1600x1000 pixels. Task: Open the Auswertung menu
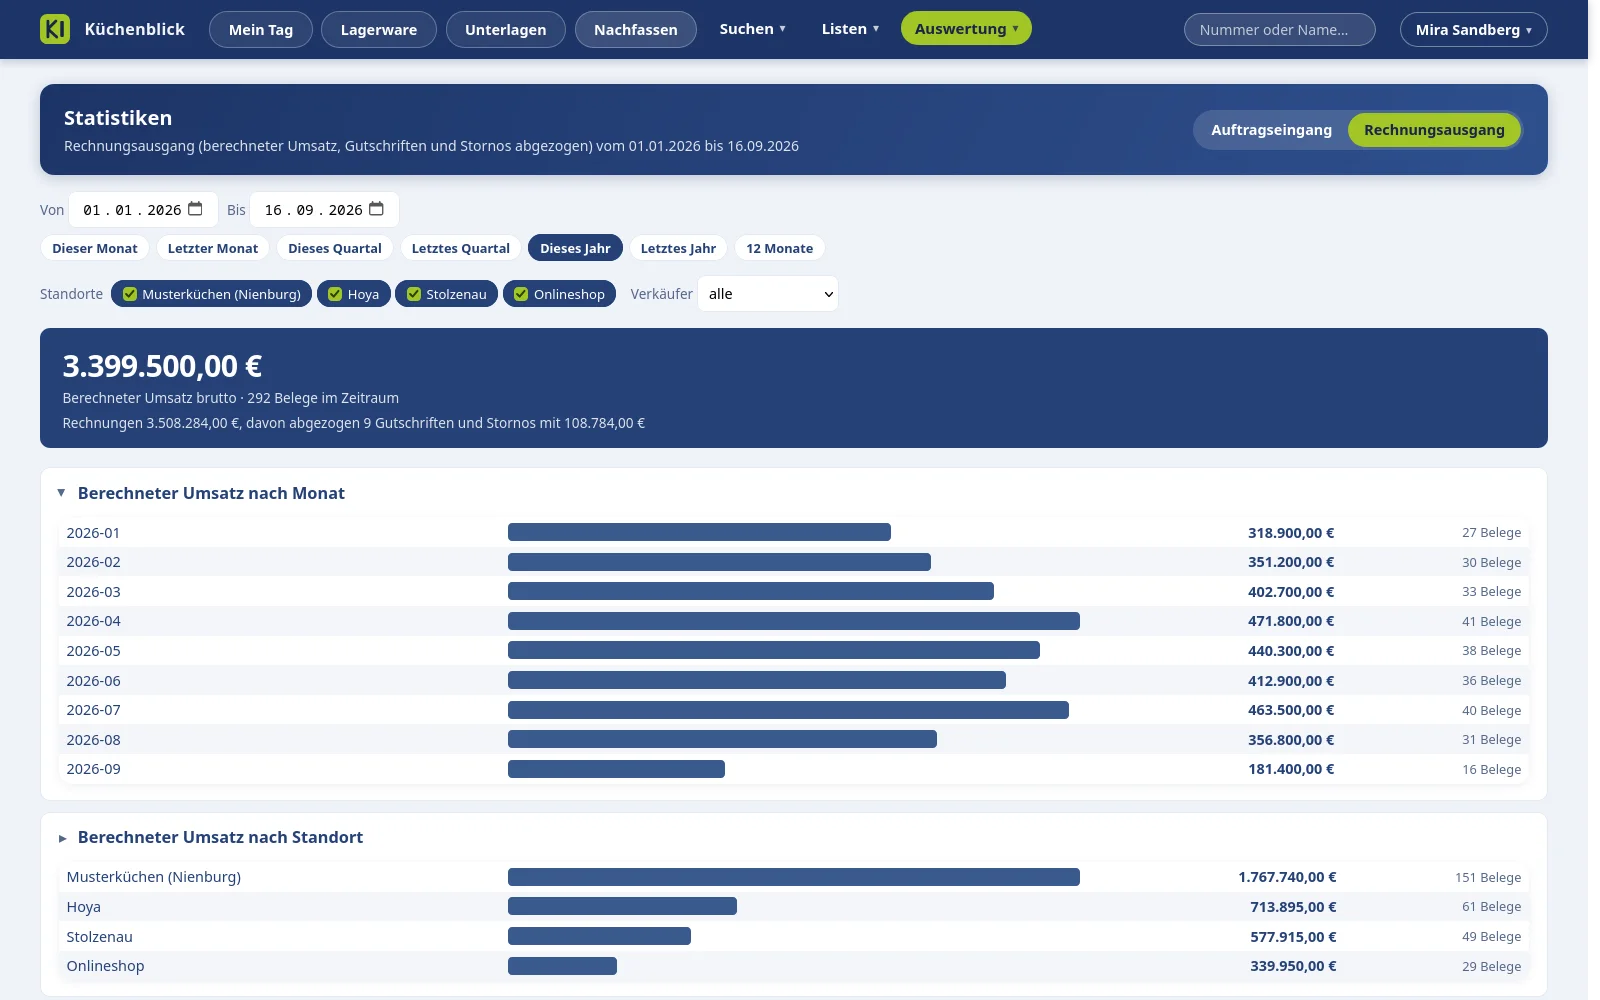point(966,29)
